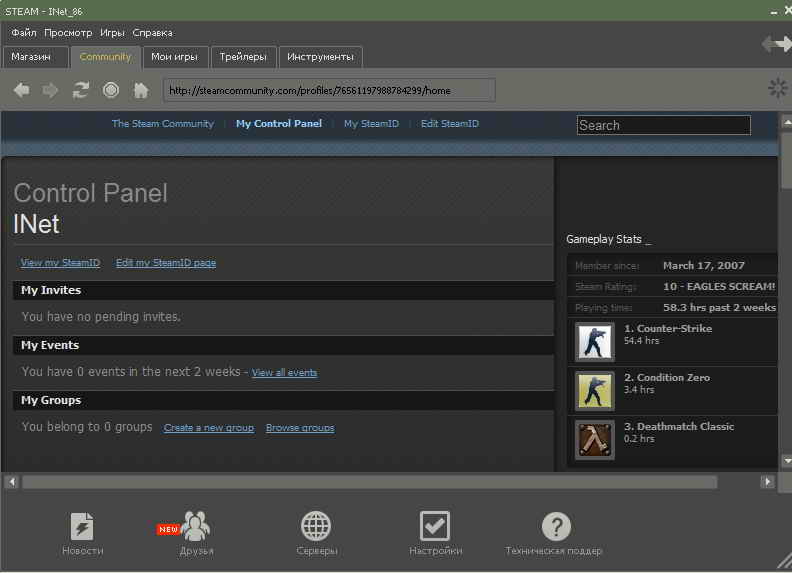The height and width of the screenshot is (573, 792).
Task: Click the horizontal scrollbar right arrow
Action: pyautogui.click(x=767, y=482)
